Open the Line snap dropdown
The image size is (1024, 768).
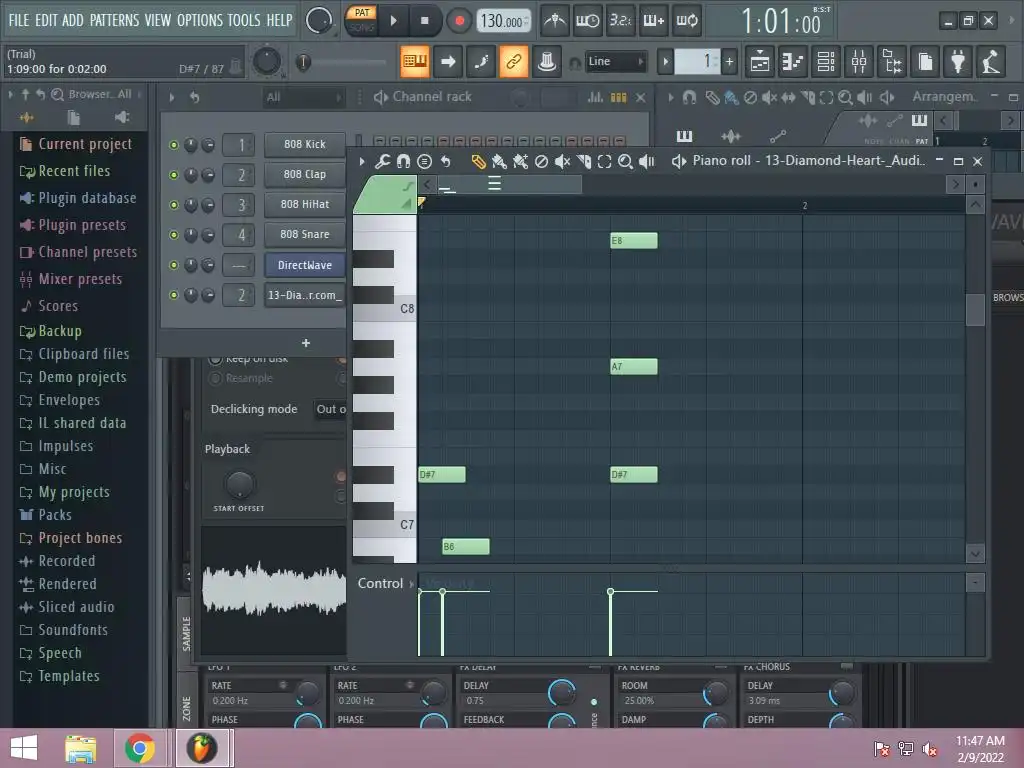tap(615, 61)
